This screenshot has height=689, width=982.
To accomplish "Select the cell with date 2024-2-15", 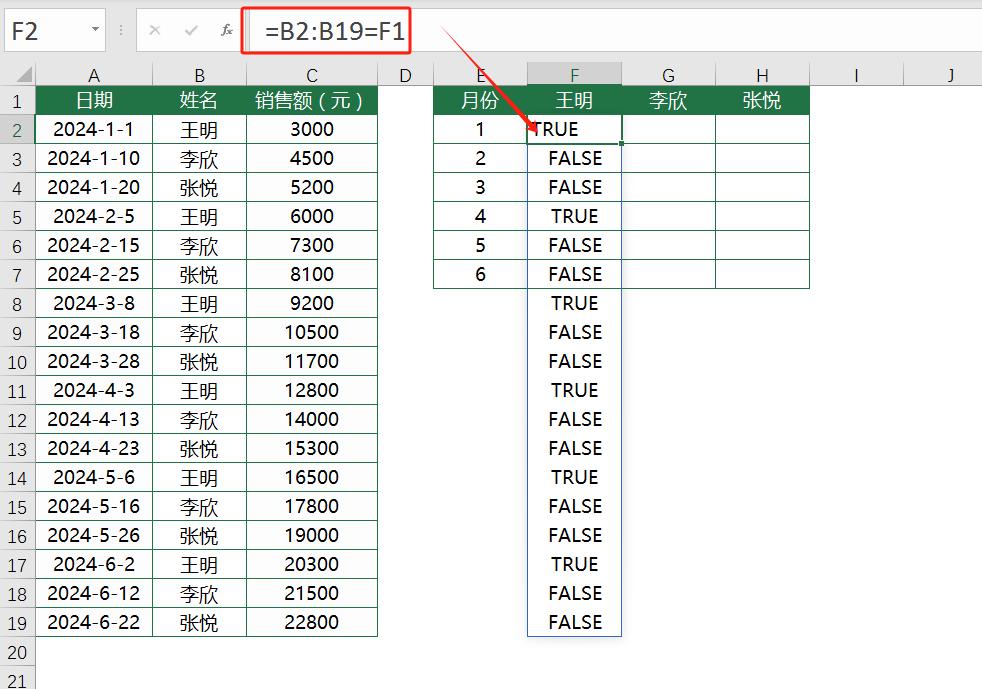I will pyautogui.click(x=94, y=246).
